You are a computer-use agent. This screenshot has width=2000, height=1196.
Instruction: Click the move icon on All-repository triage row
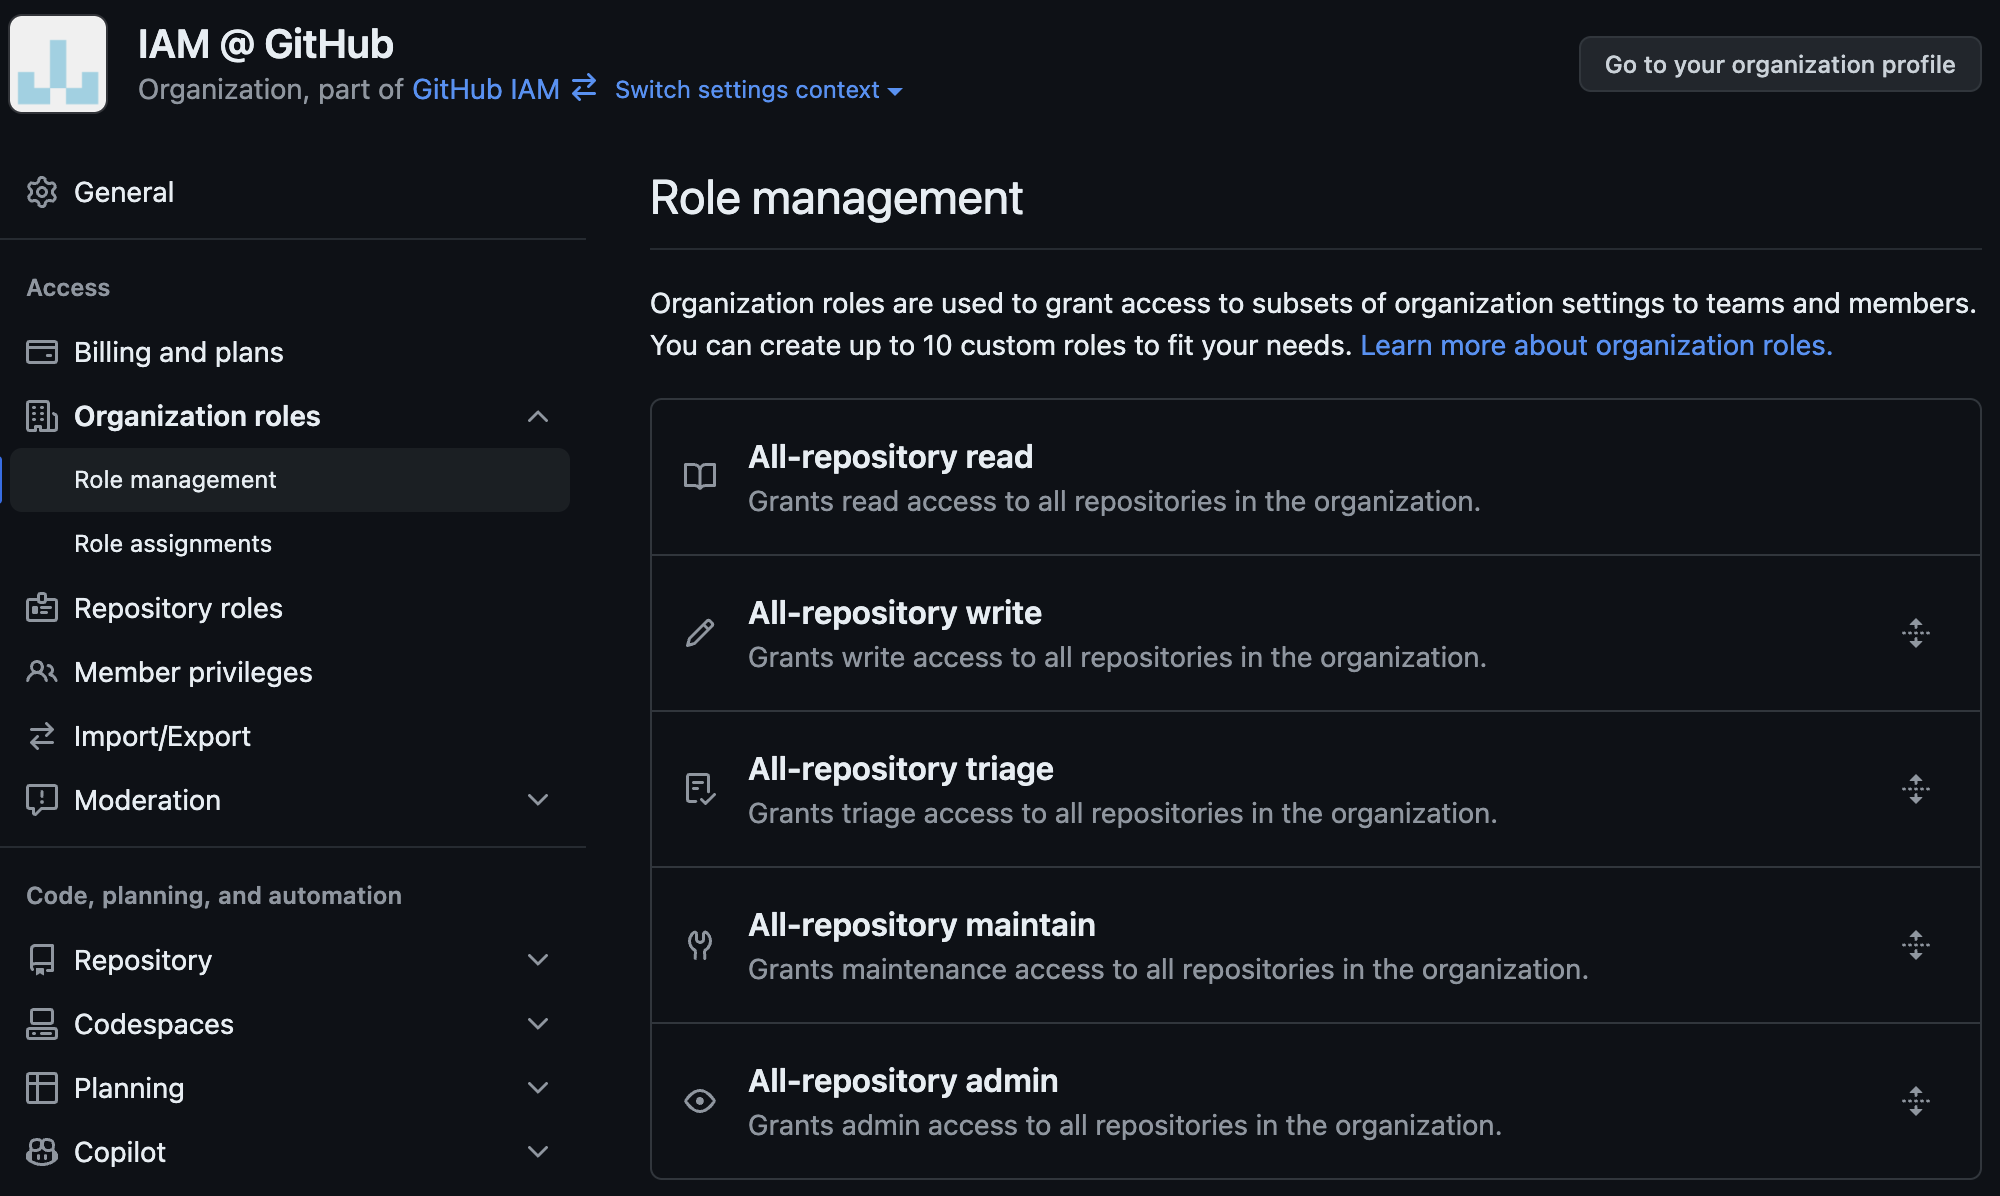[1916, 789]
